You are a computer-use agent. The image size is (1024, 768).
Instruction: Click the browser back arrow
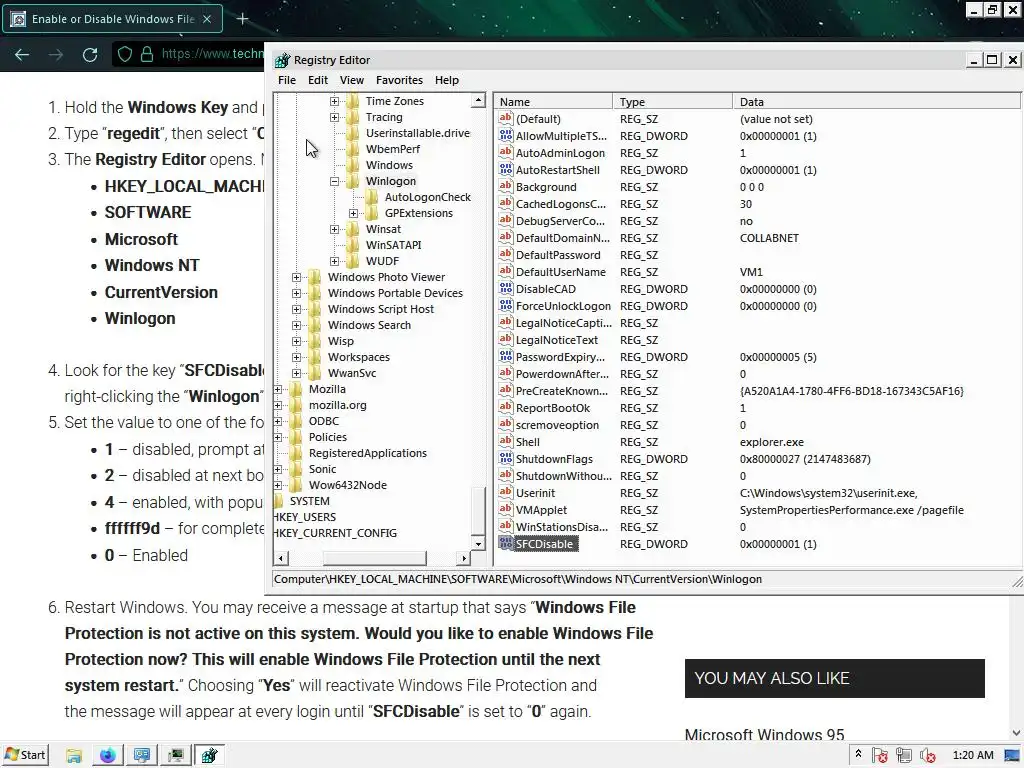(22, 54)
